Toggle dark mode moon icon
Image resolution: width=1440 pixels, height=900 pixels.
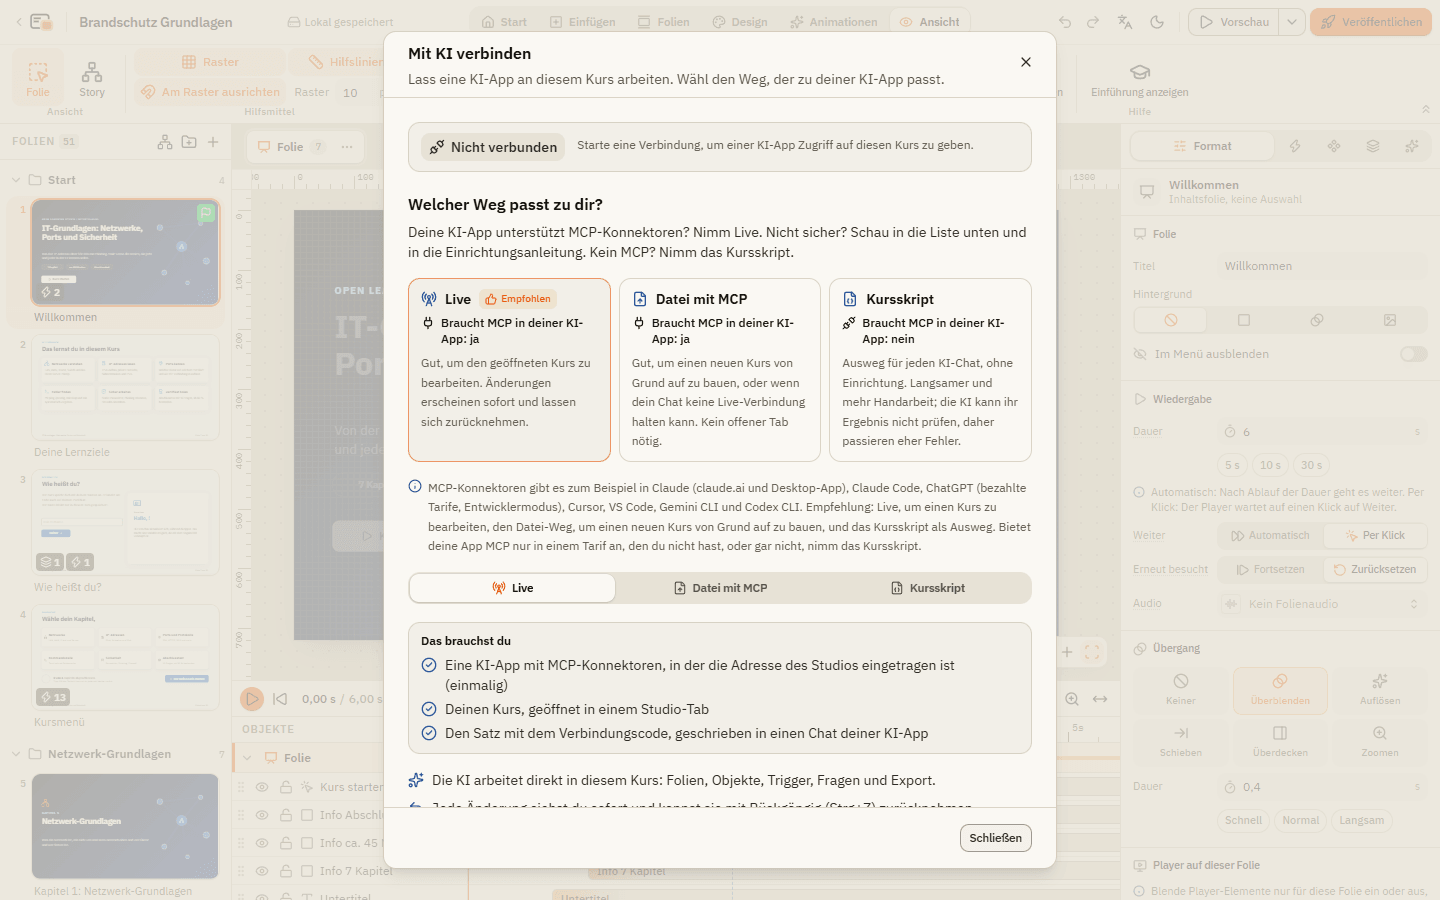(1157, 22)
